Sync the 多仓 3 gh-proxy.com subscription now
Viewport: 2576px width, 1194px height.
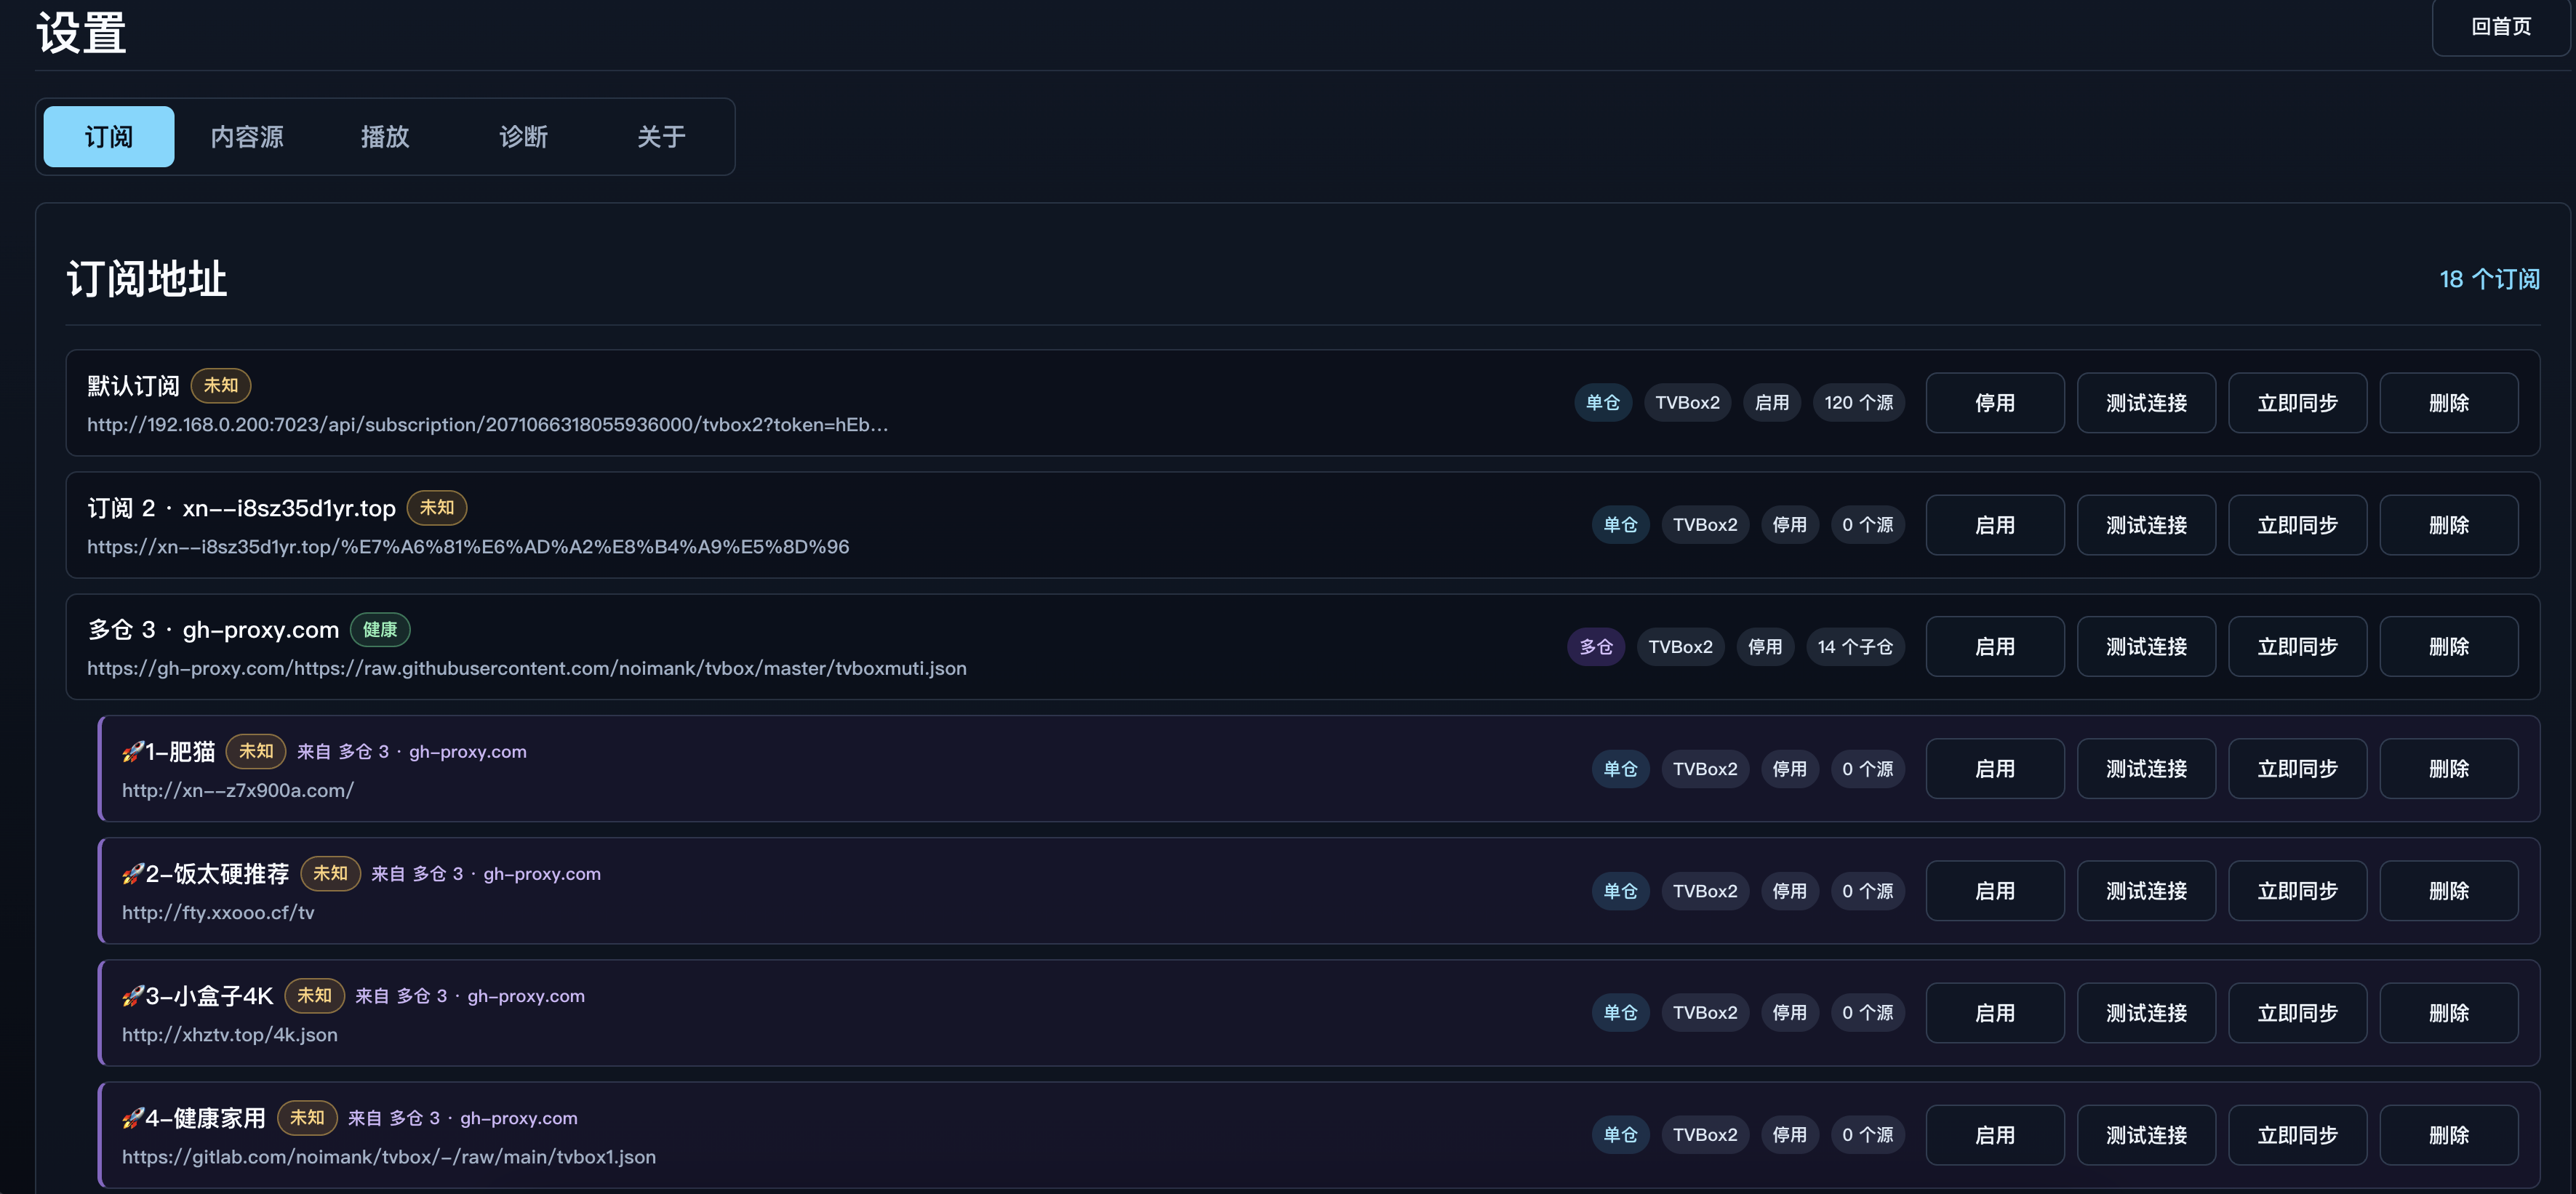point(2297,647)
